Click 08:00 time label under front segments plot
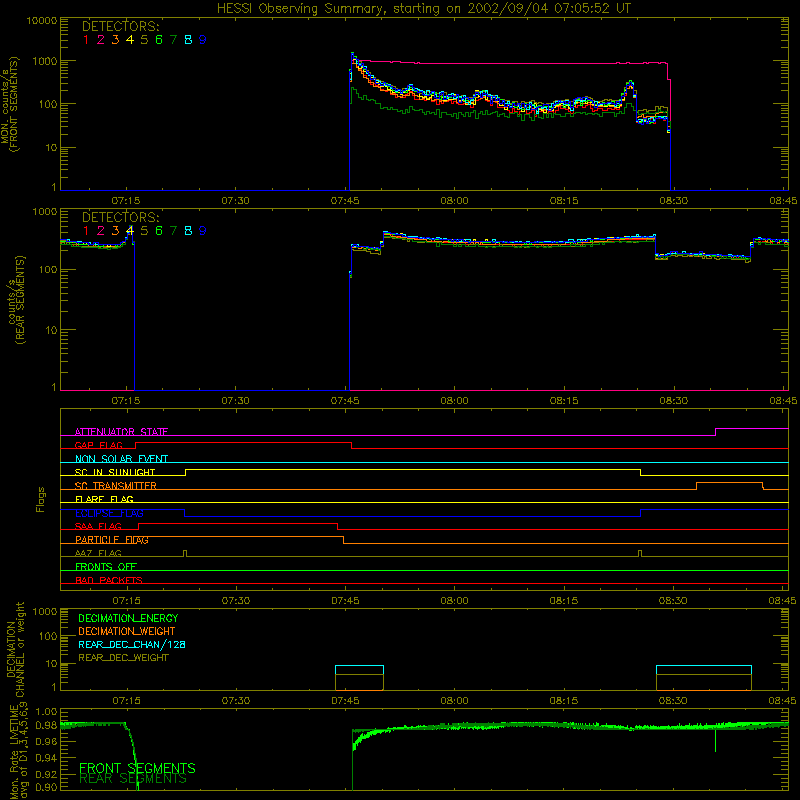Viewport: 800px width, 800px height. [454, 201]
